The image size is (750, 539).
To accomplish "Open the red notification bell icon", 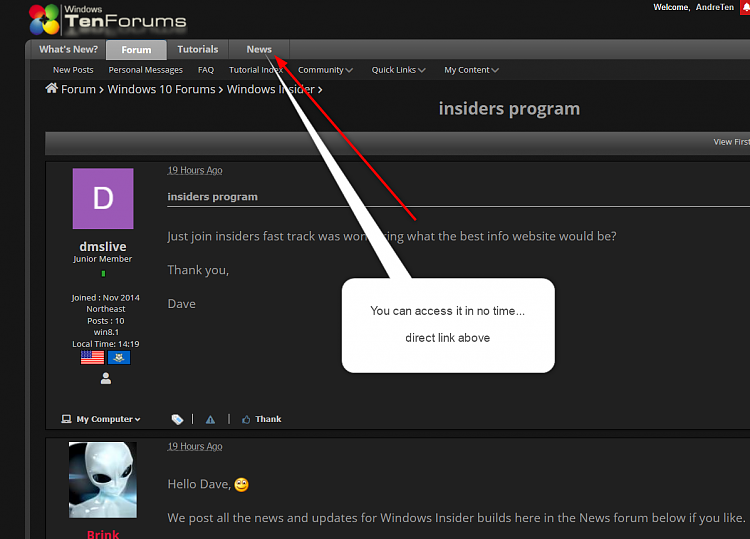I will click(745, 7).
